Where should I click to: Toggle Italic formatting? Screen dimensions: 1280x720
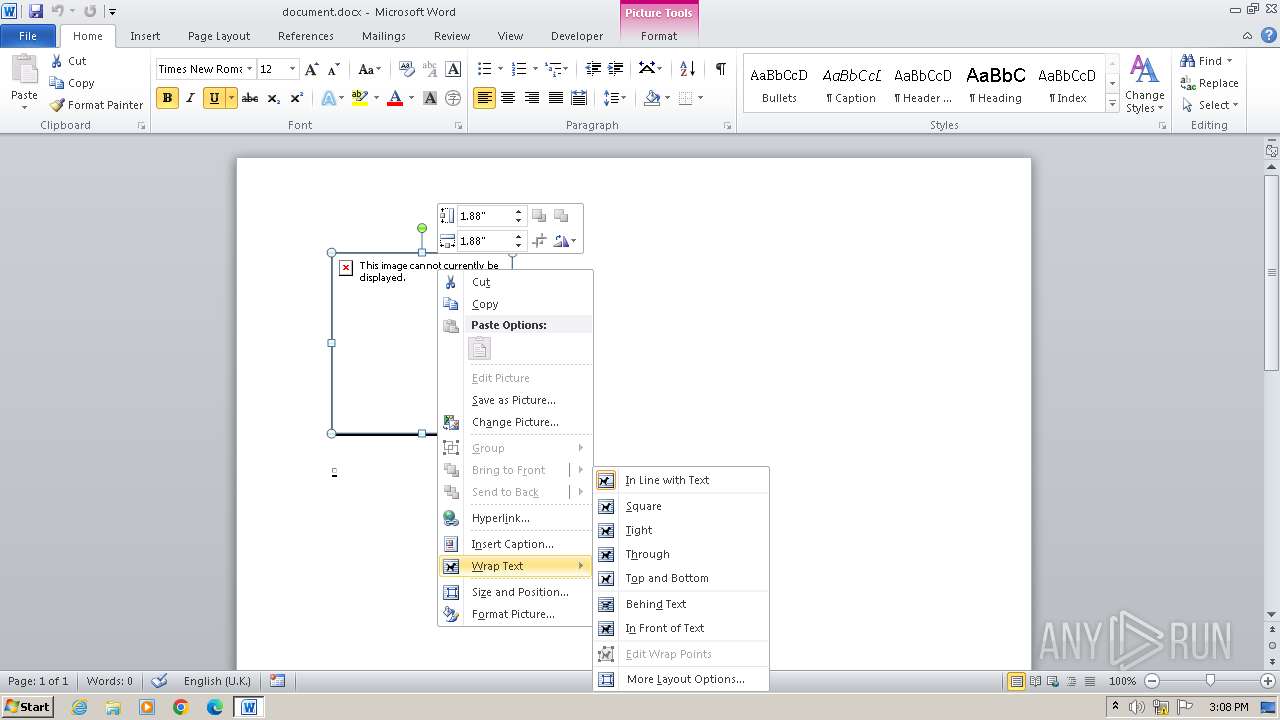click(x=189, y=98)
